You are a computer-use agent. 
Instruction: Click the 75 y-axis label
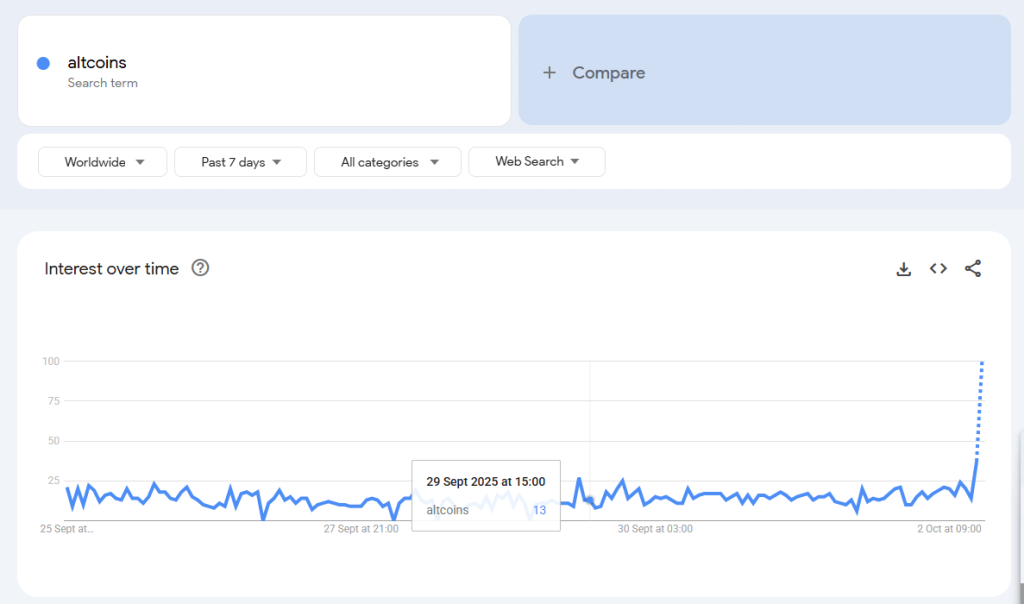[x=54, y=401]
